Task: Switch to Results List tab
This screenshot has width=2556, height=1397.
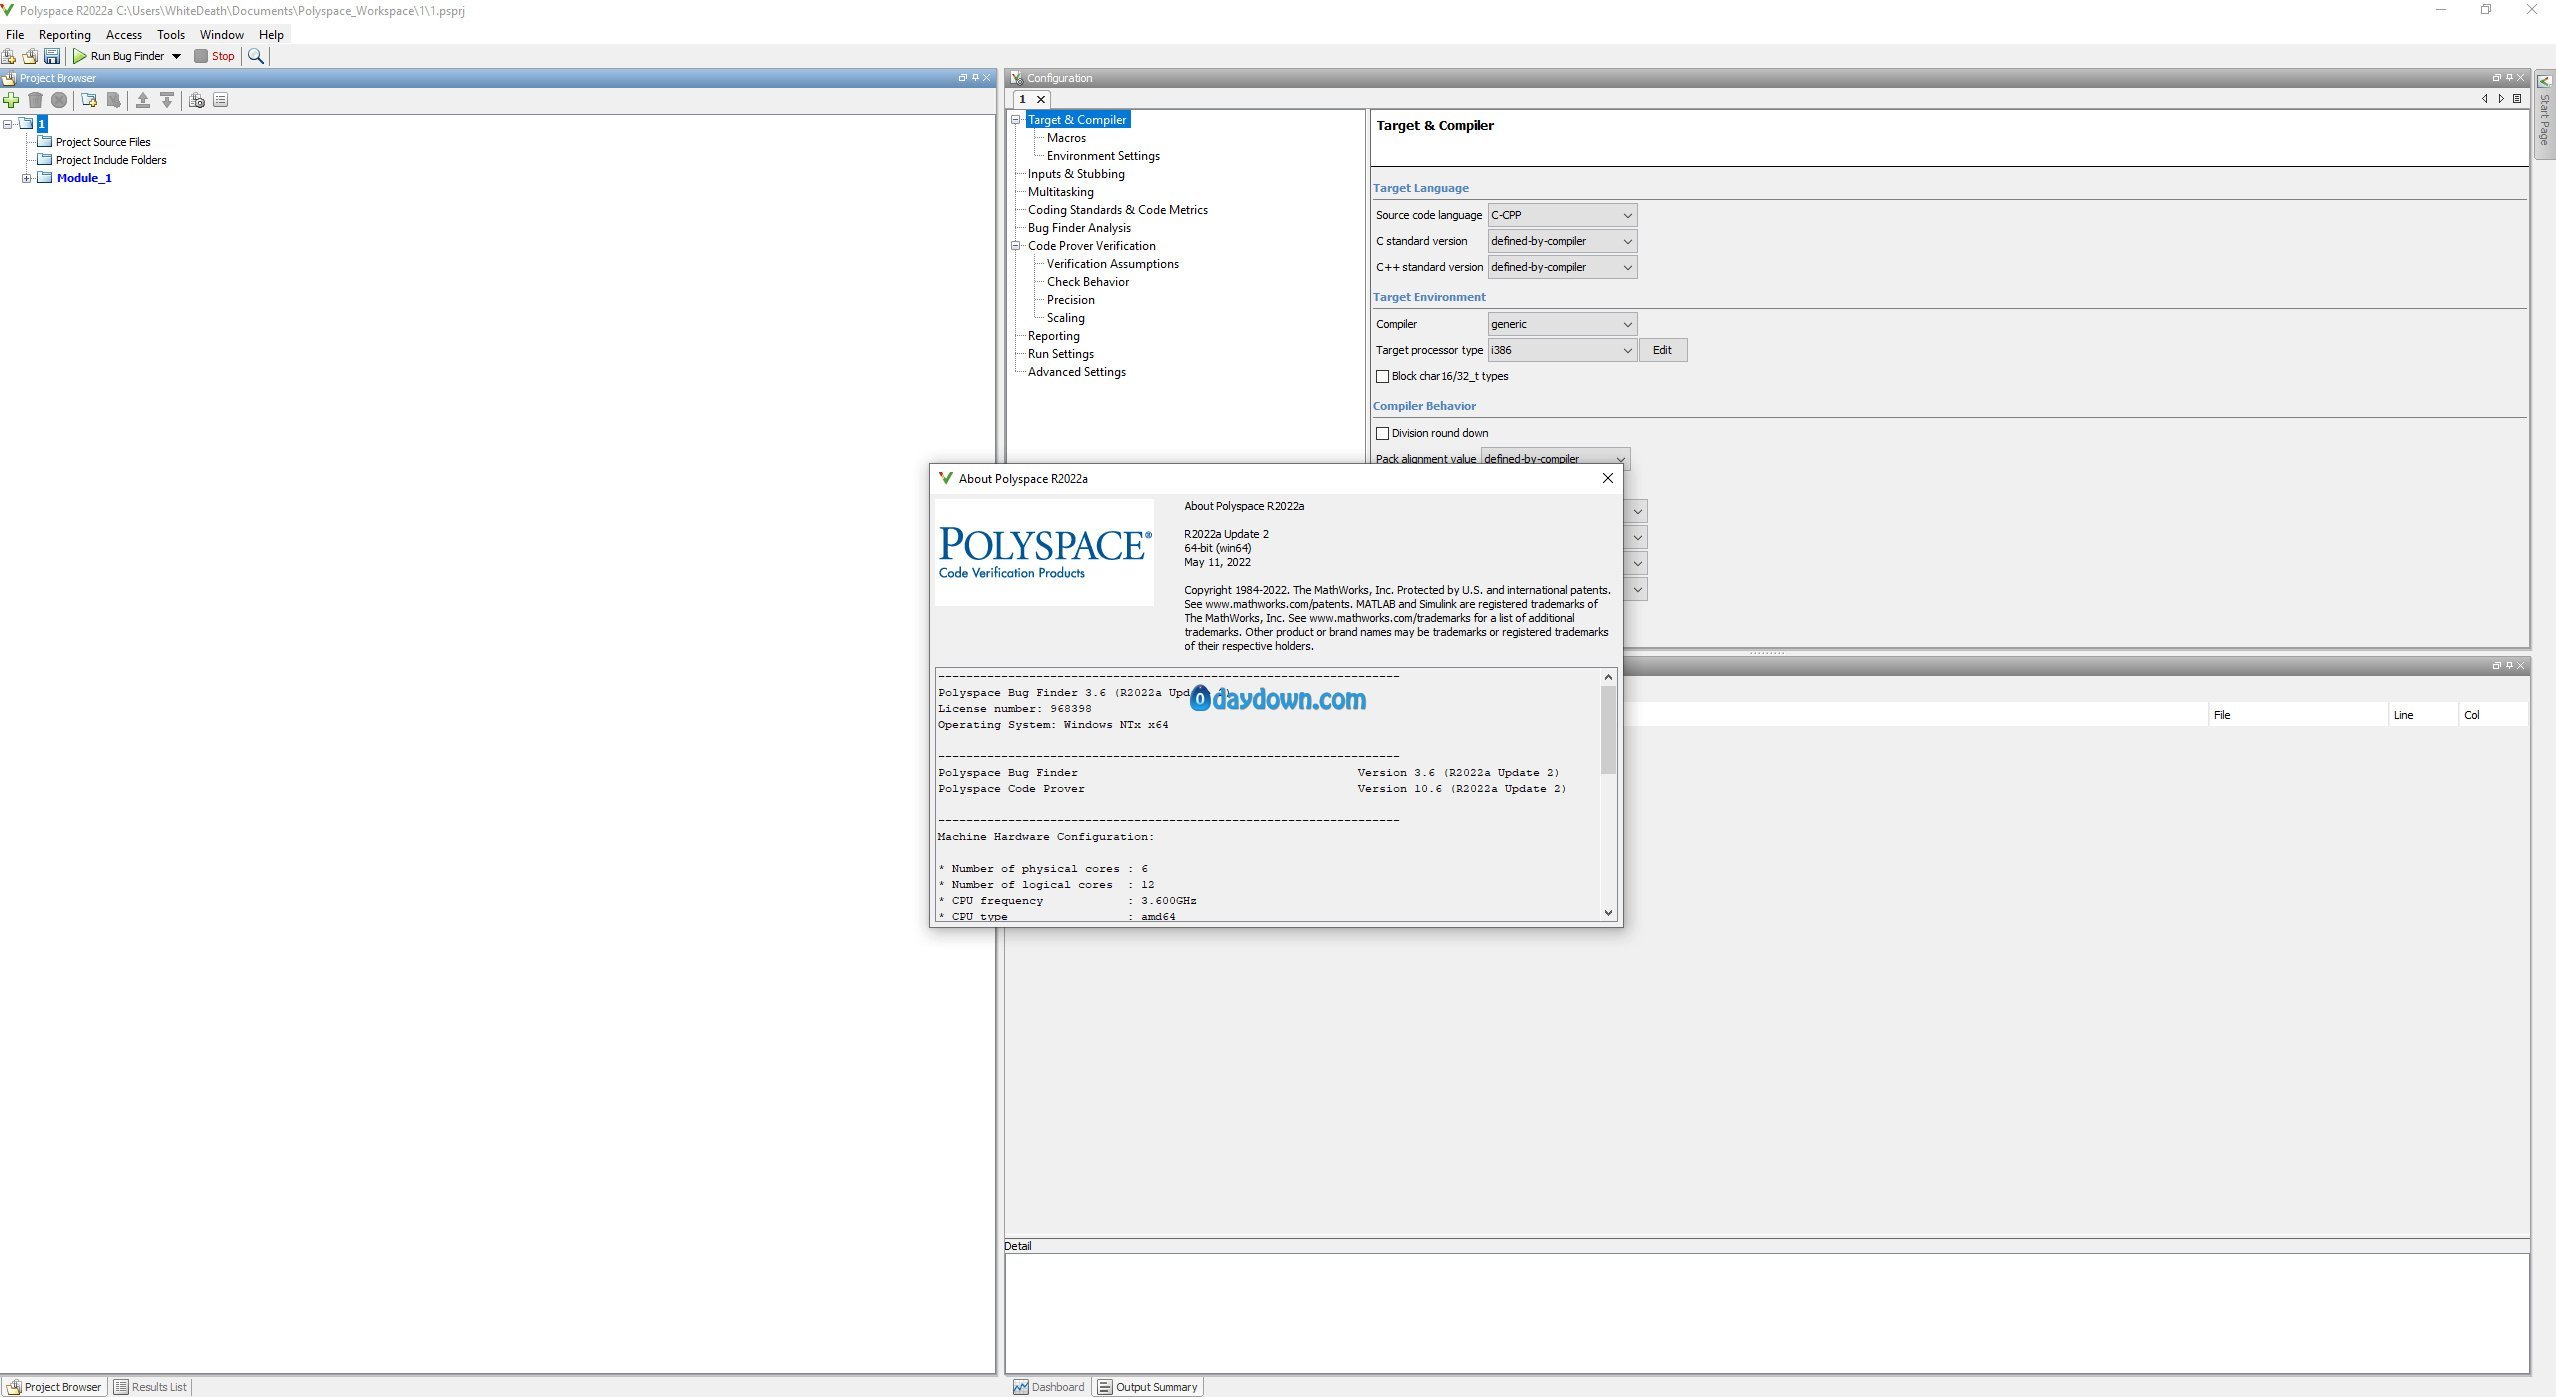Action: pos(150,1387)
